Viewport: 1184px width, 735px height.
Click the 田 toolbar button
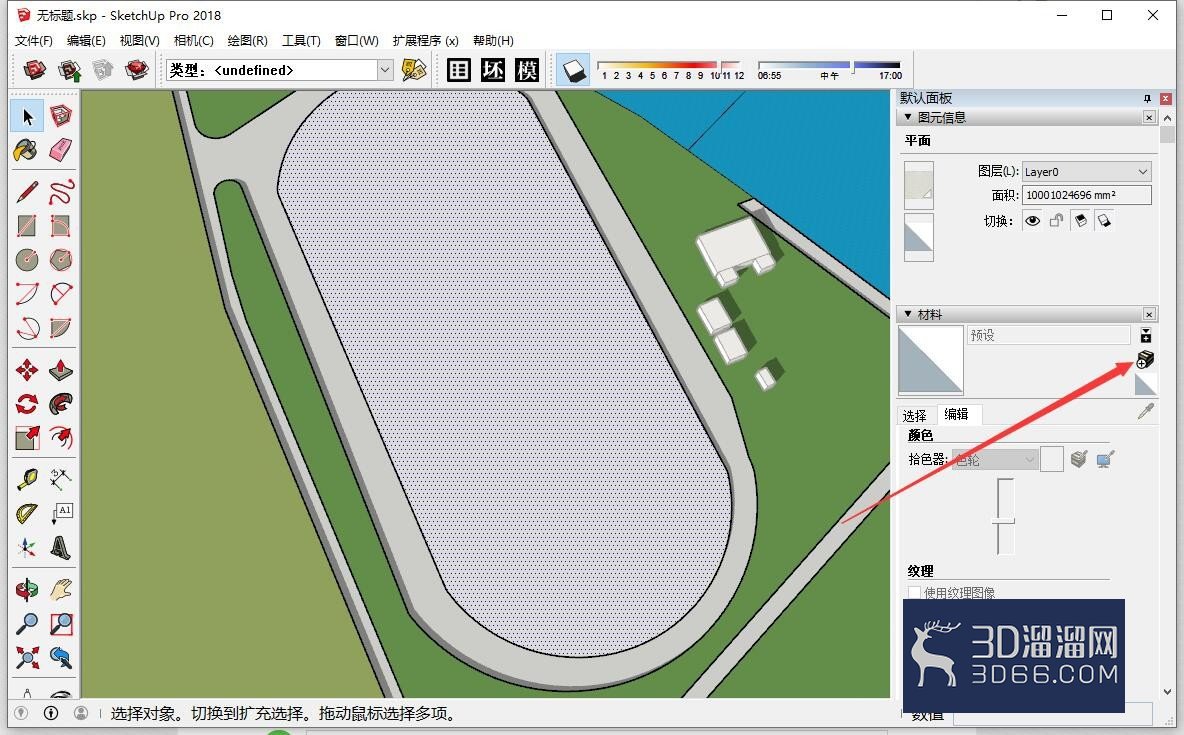(x=459, y=70)
